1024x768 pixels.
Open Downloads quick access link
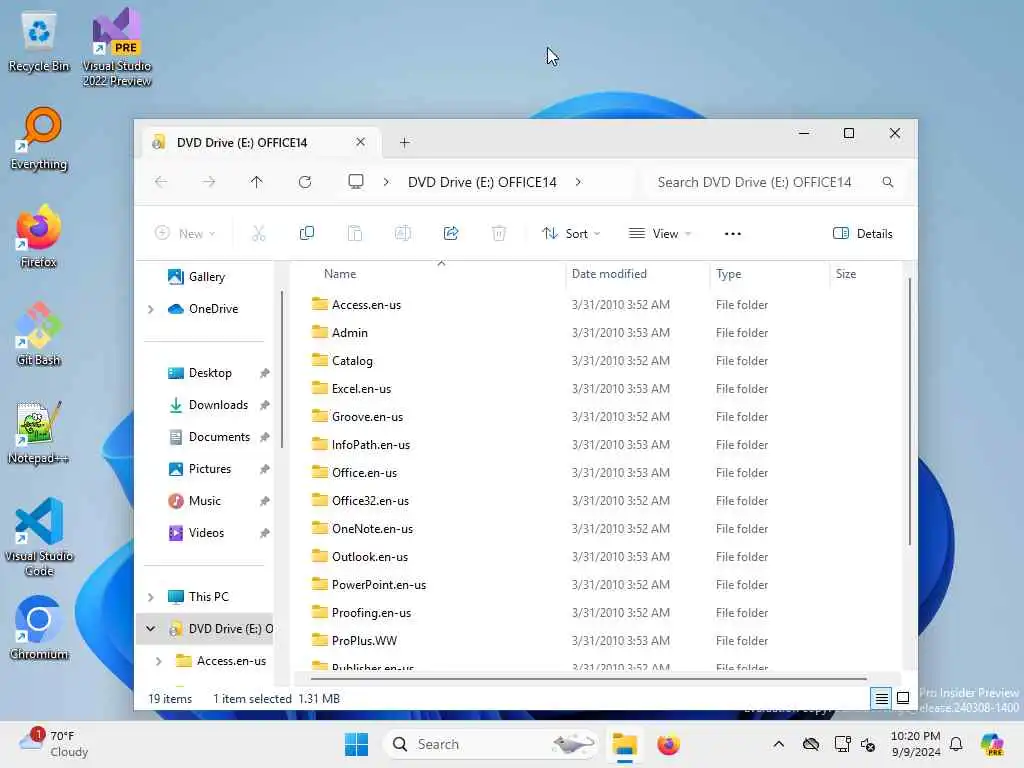[x=218, y=405]
